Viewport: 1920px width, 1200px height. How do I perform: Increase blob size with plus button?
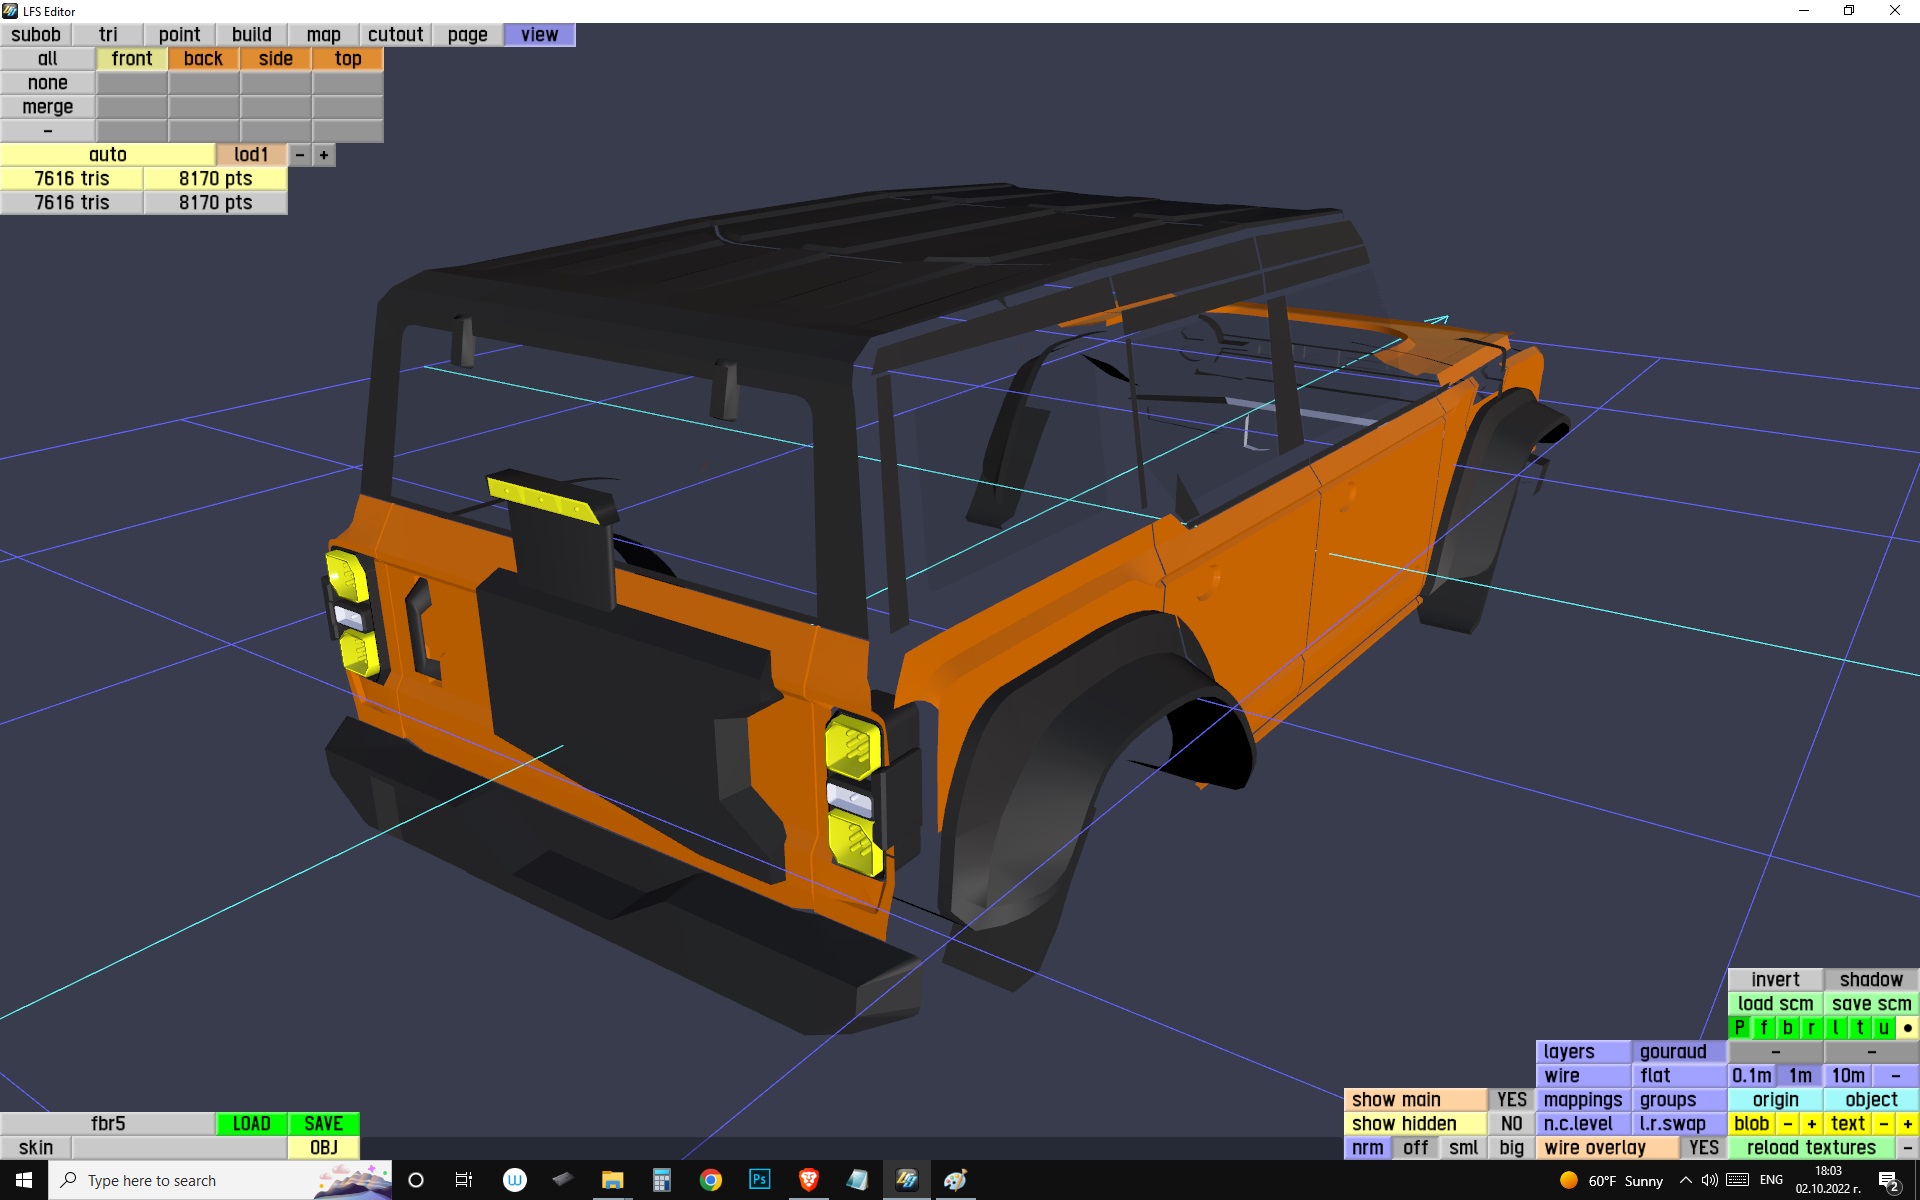[x=1811, y=1124]
